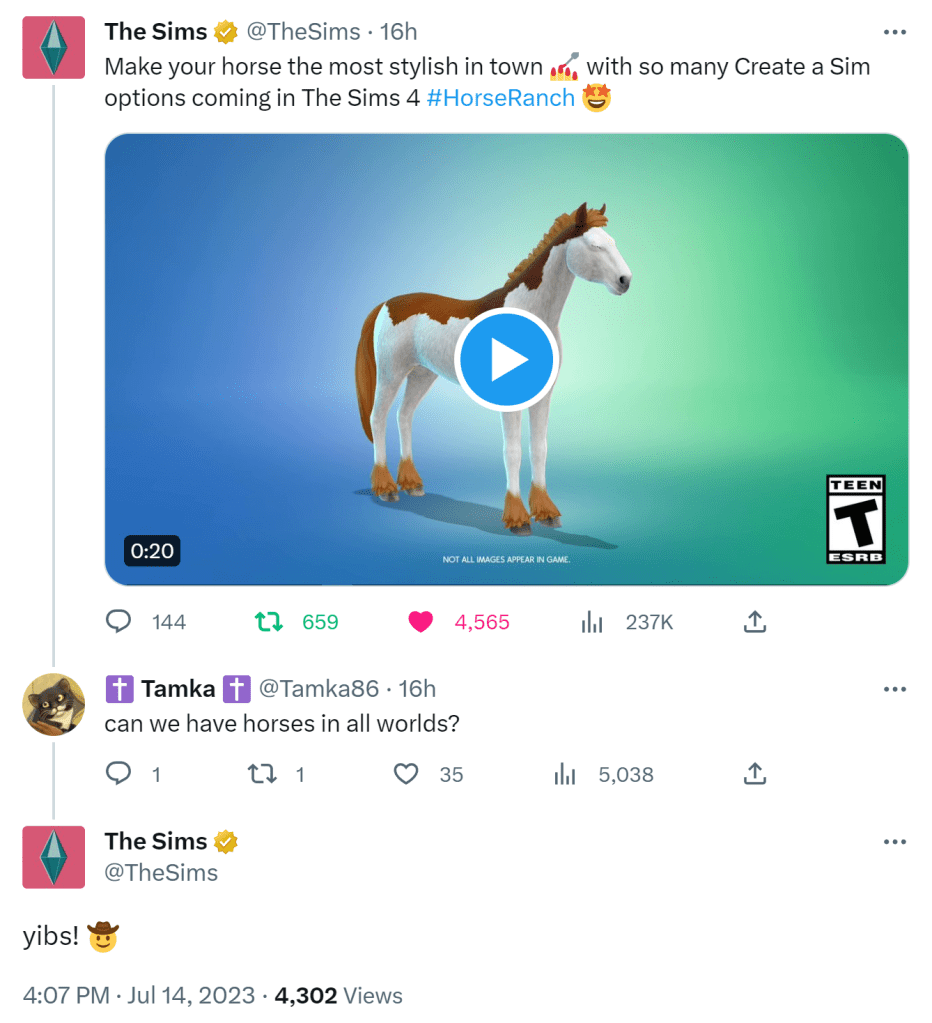Open more options on top tweet
The width and height of the screenshot is (932, 1023).
pyautogui.click(x=894, y=32)
